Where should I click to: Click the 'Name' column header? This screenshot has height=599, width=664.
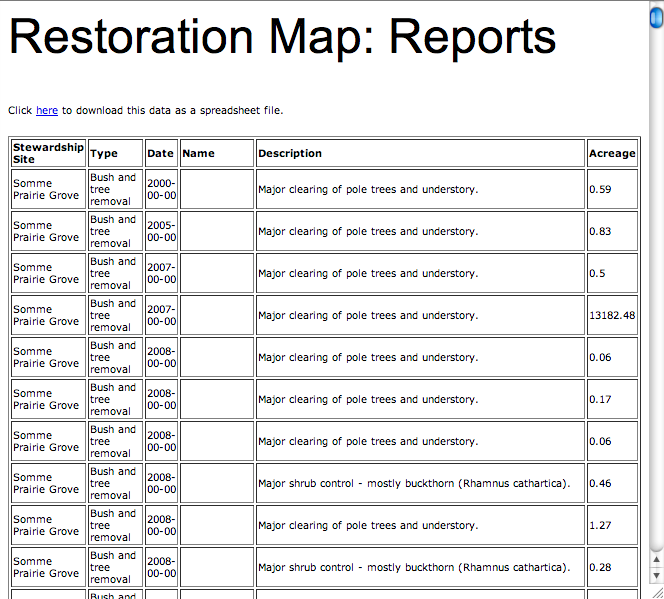coord(217,153)
